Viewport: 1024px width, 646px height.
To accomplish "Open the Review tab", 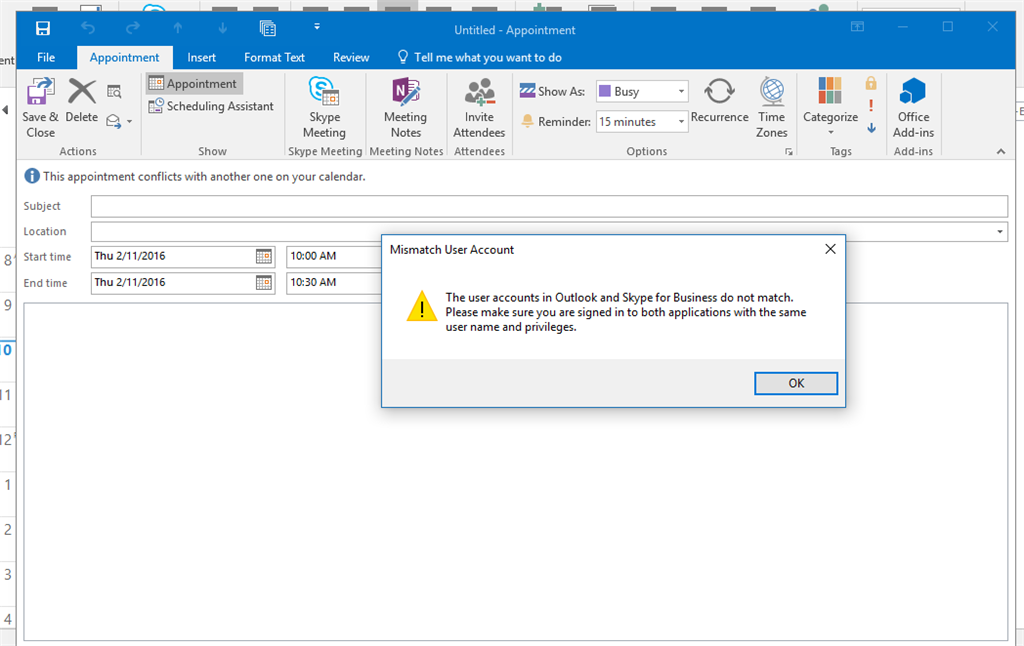I will [351, 57].
